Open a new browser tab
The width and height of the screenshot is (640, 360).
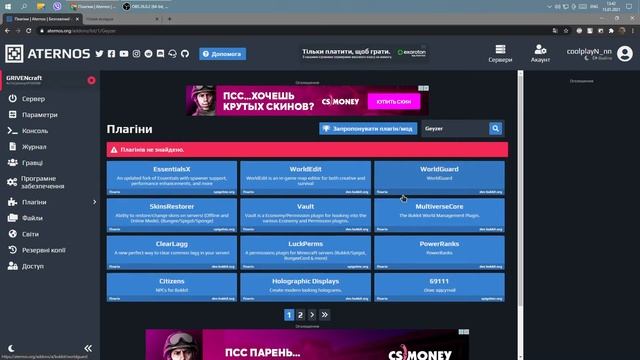(169, 19)
